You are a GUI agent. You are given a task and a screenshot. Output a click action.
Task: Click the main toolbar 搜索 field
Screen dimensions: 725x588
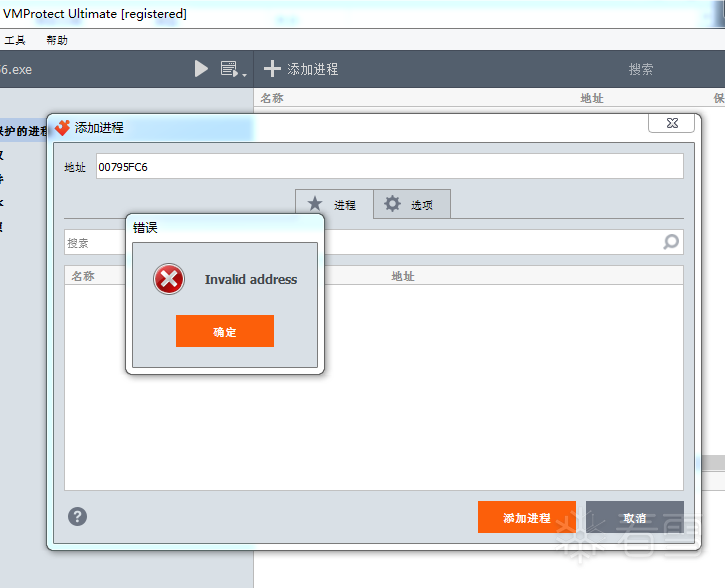[x=641, y=69]
